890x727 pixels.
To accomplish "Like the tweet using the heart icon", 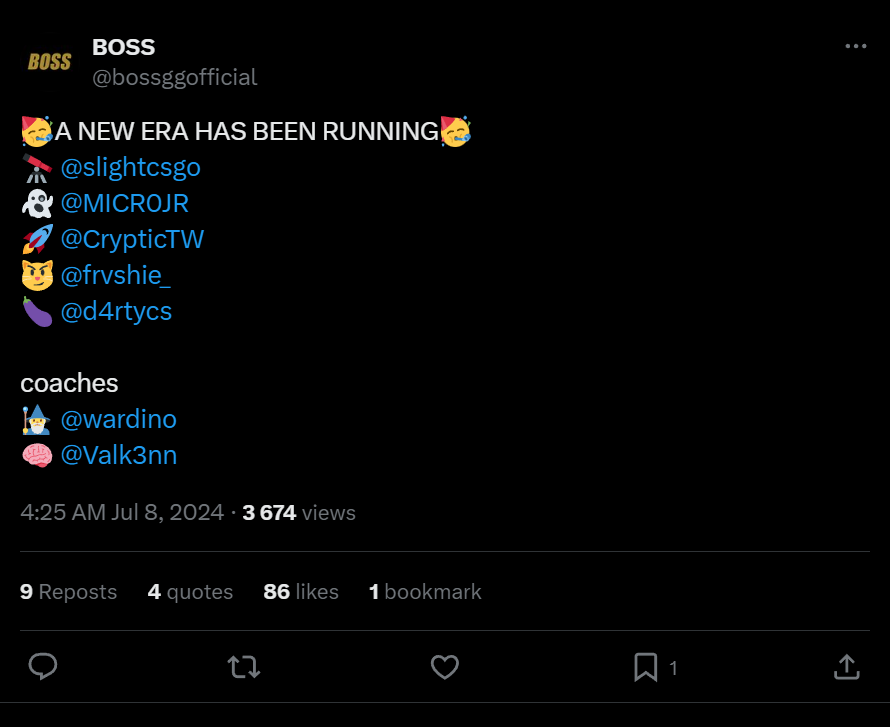I will 445,667.
